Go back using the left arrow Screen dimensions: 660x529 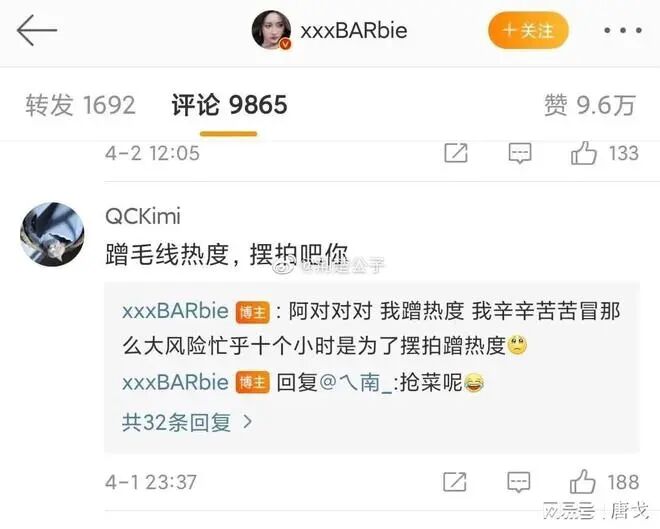37,30
